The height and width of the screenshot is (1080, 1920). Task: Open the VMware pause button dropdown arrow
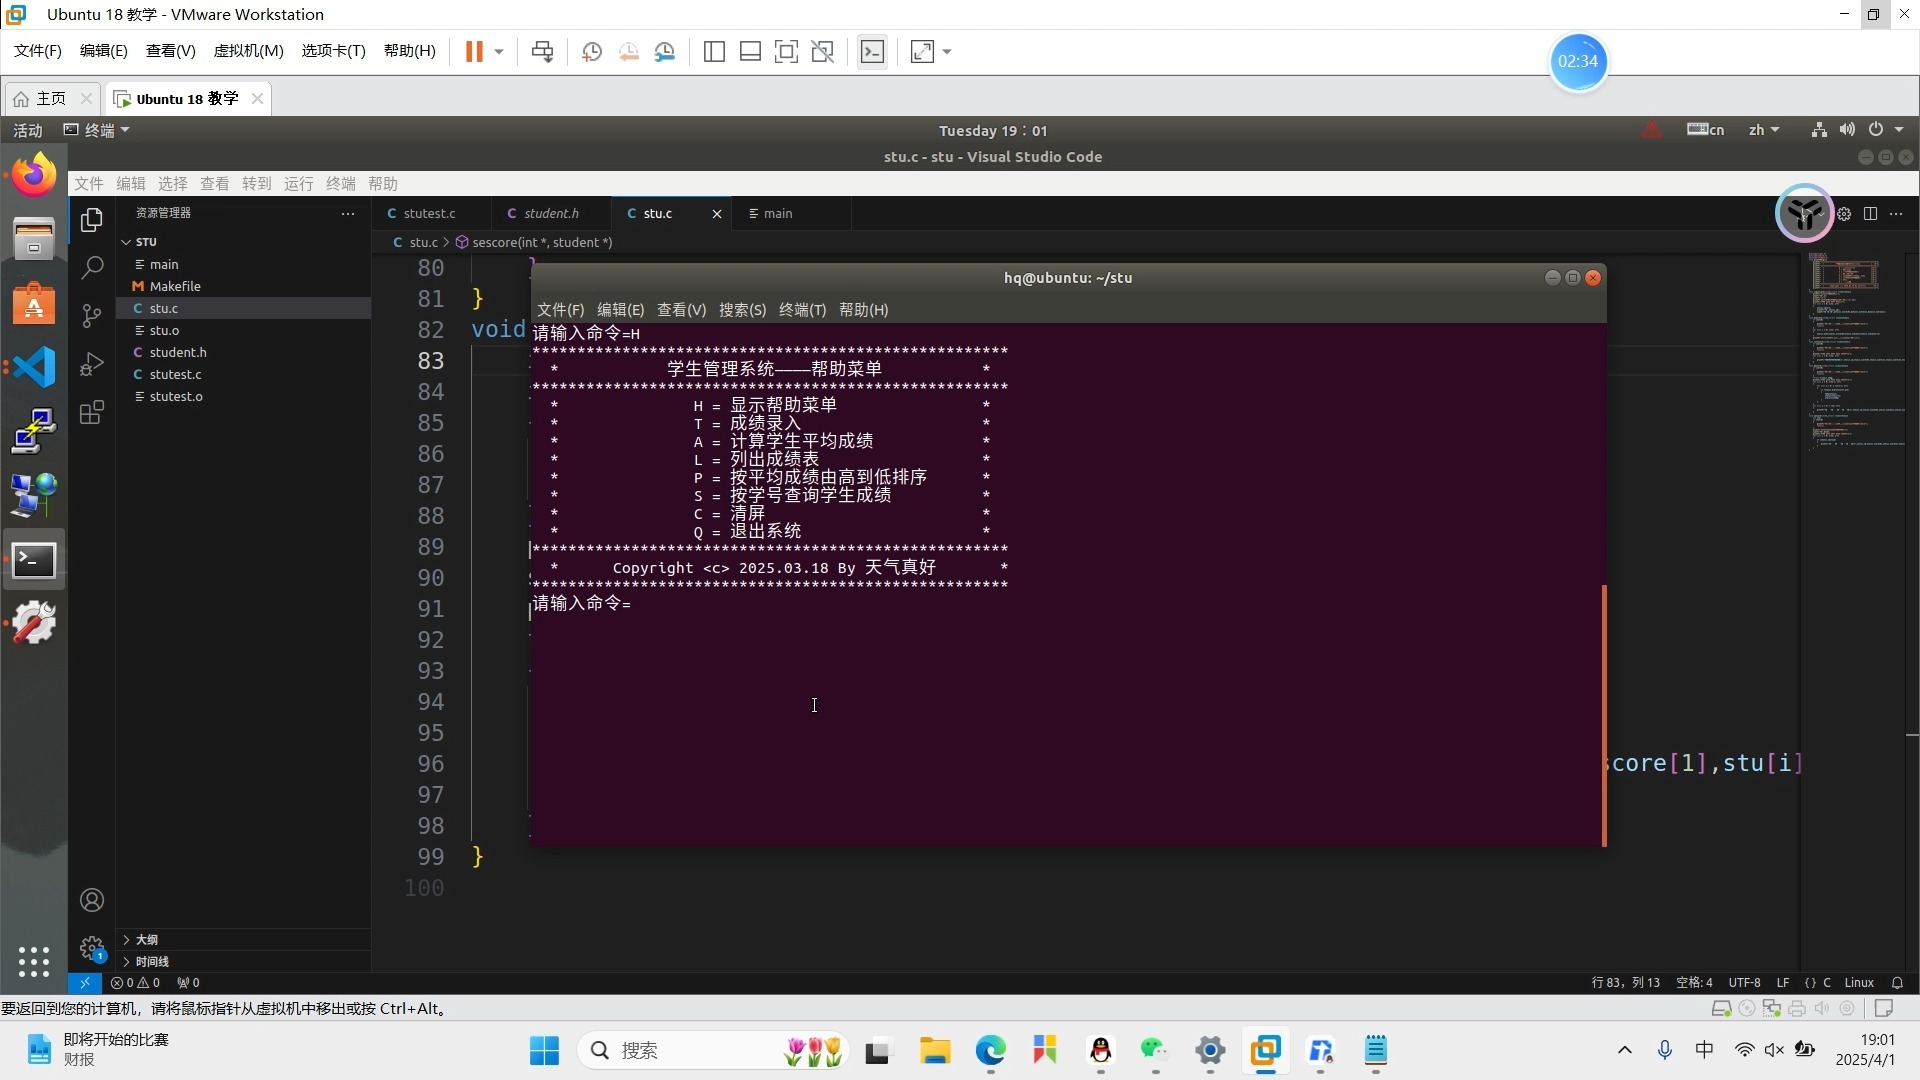tap(499, 52)
